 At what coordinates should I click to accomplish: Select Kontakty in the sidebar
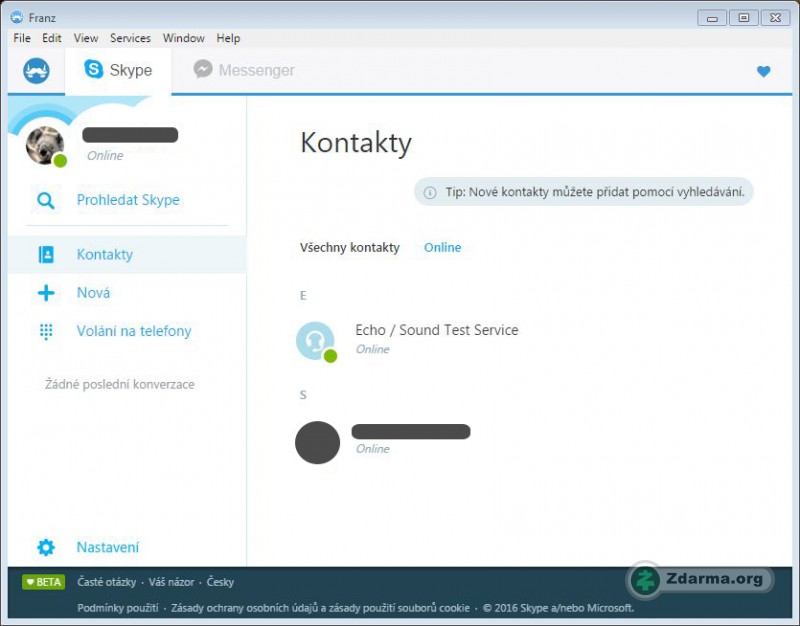(127, 254)
